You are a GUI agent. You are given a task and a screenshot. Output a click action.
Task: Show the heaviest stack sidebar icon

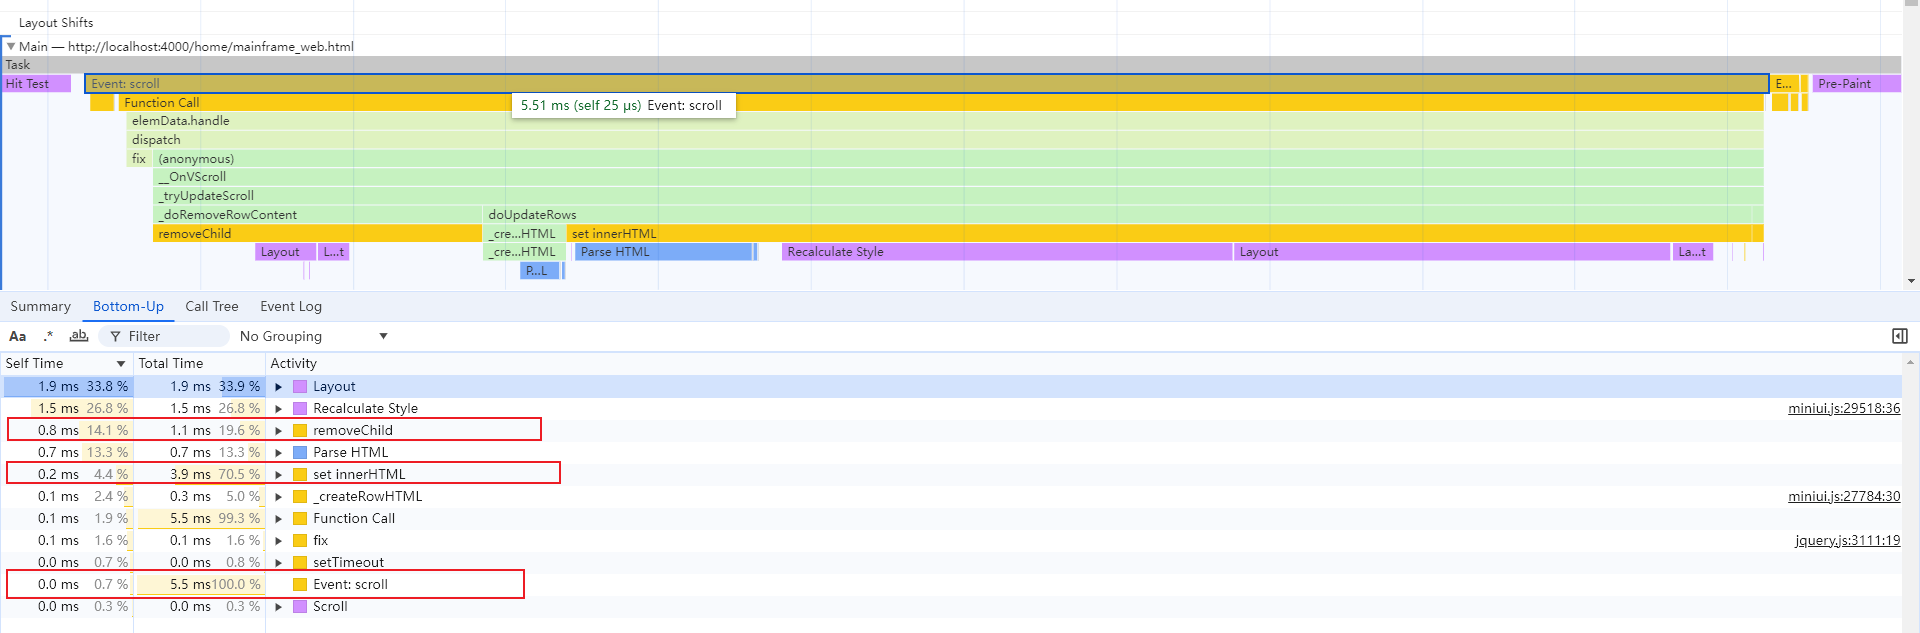[x=1900, y=336]
